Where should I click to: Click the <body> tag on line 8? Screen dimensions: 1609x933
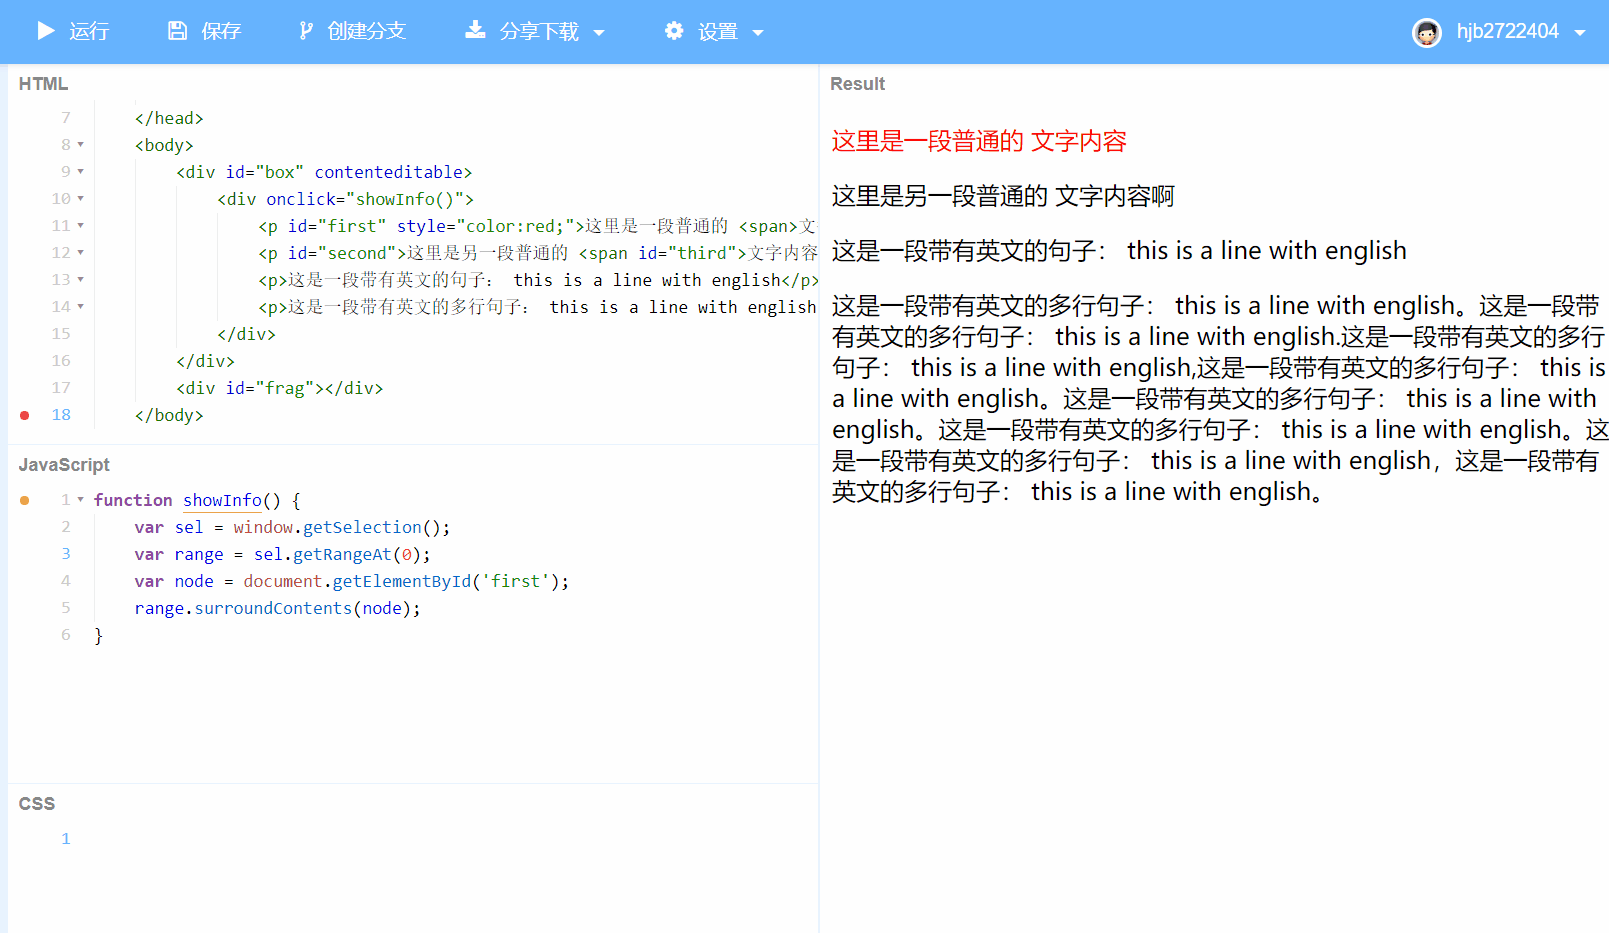coord(164,145)
